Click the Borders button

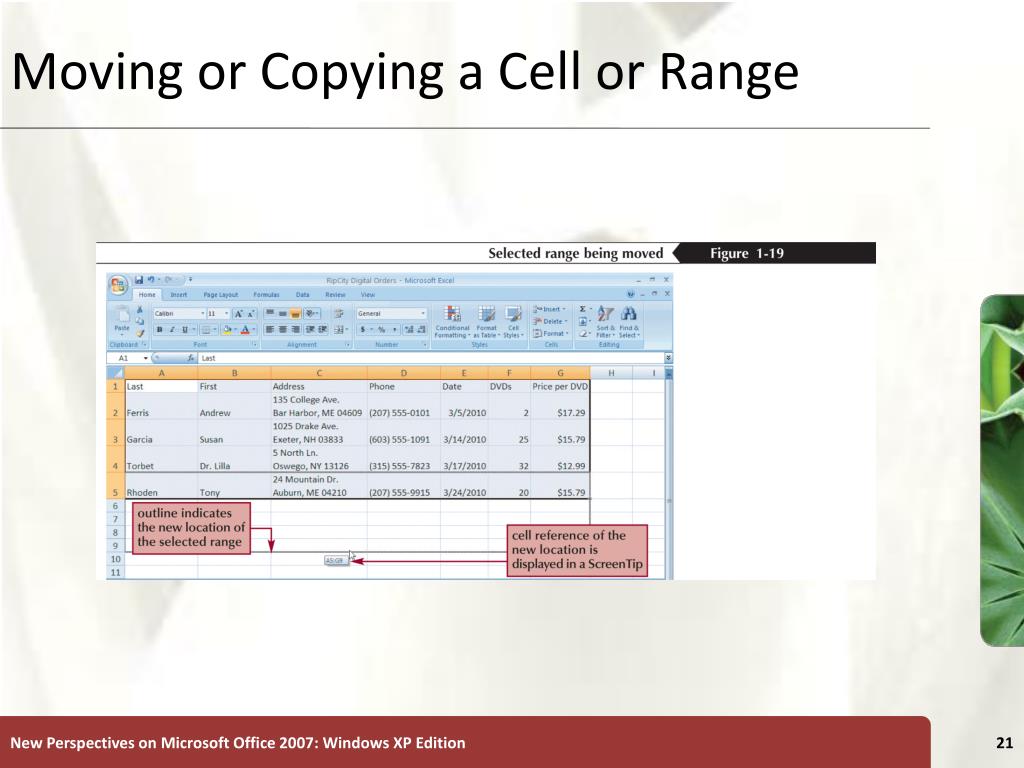pos(206,330)
